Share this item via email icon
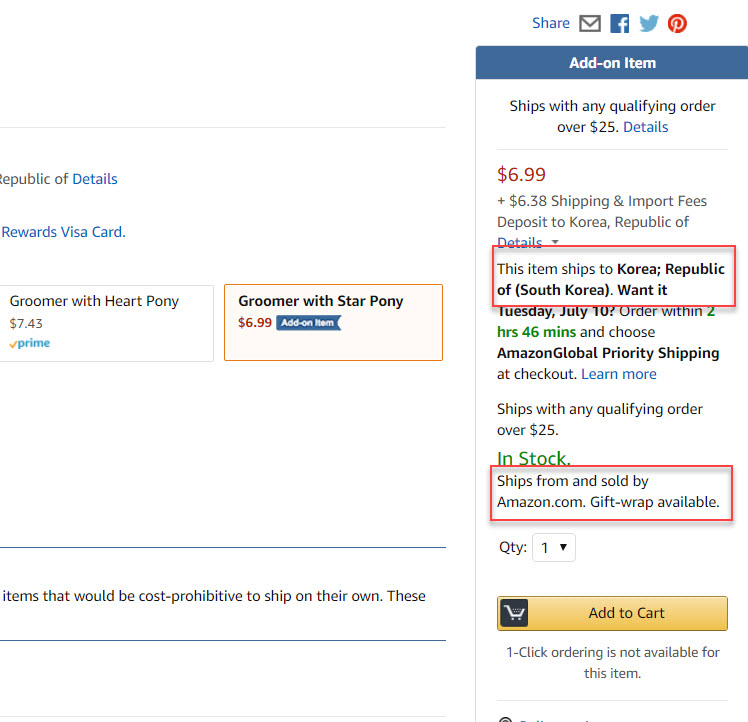The width and height of the screenshot is (748, 722). 590,23
